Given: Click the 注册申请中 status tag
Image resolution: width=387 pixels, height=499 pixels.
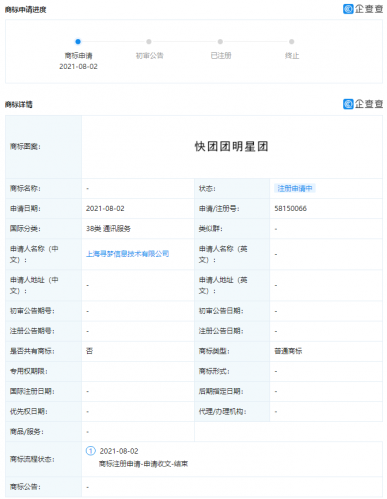Looking at the screenshot, I should 295,188.
